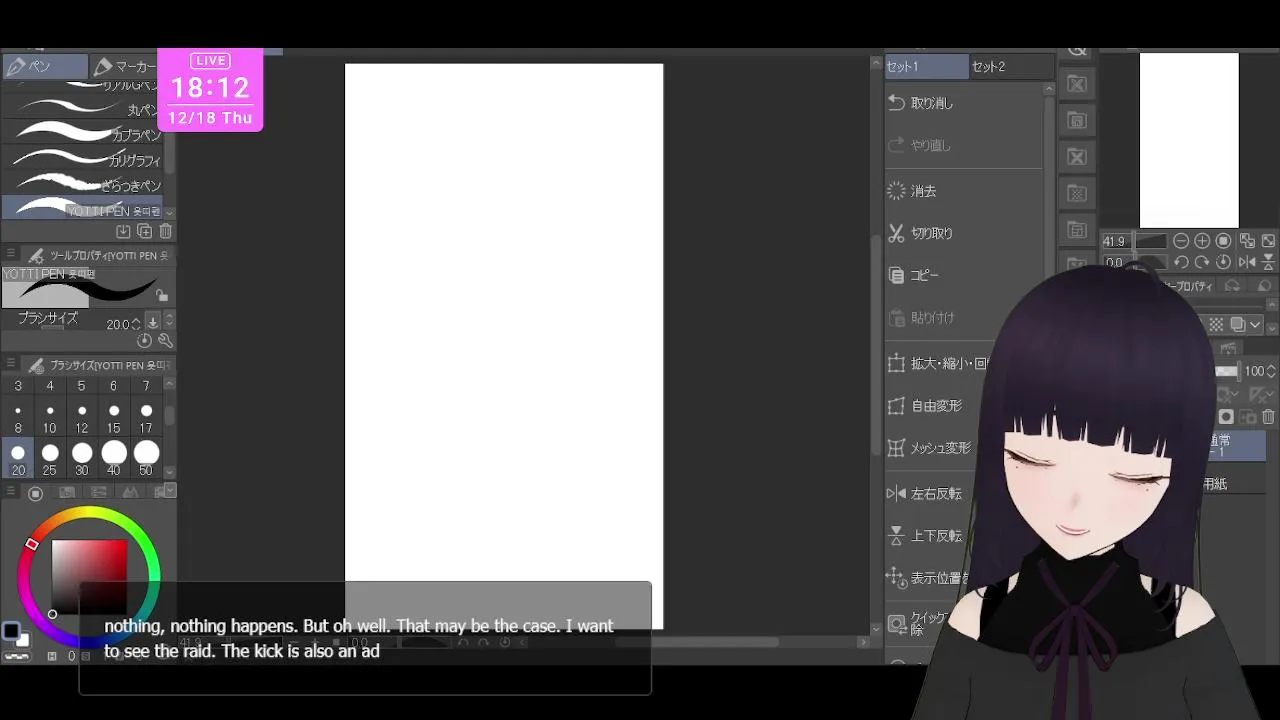Select the カブラペン brush
Screen dimensions: 1280x720
pyautogui.click(x=82, y=134)
